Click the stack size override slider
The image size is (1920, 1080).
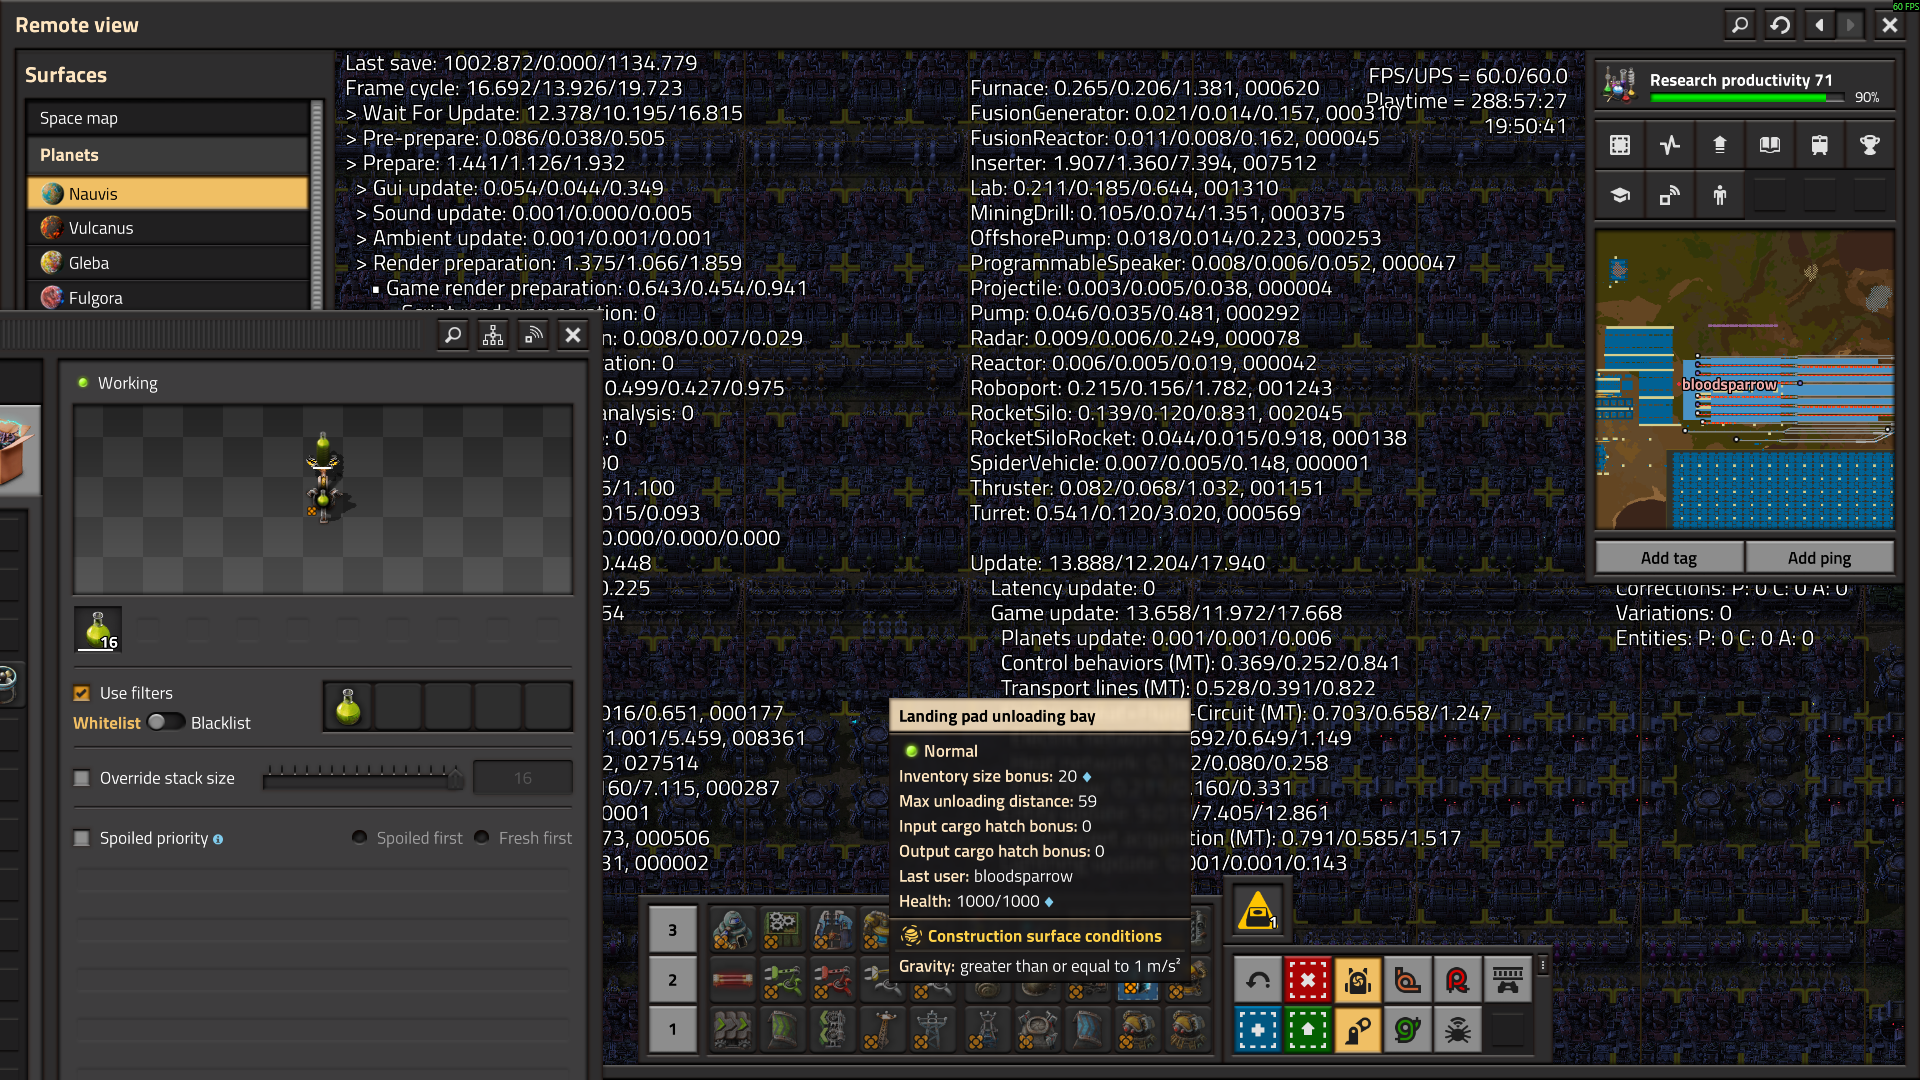click(x=363, y=778)
